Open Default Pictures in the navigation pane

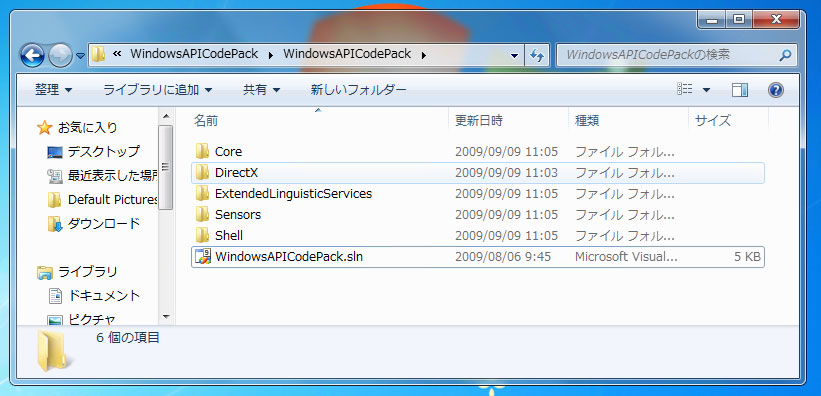[113, 200]
